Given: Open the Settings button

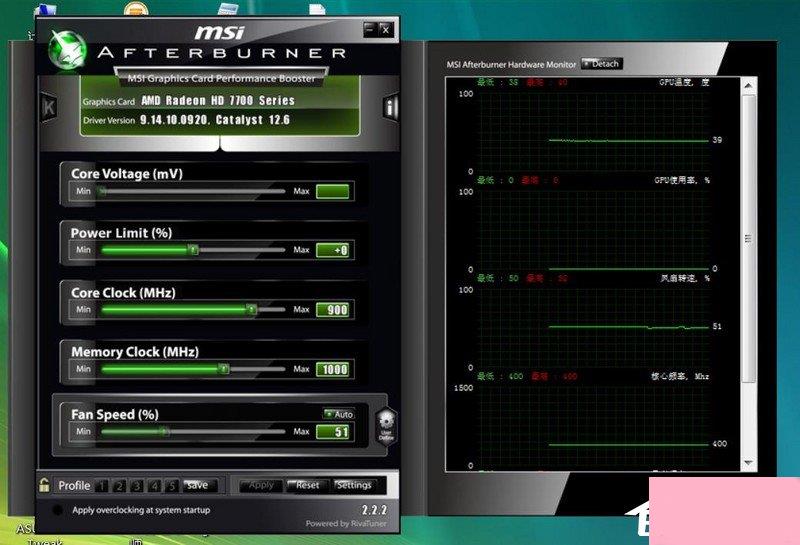Looking at the screenshot, I should [354, 485].
